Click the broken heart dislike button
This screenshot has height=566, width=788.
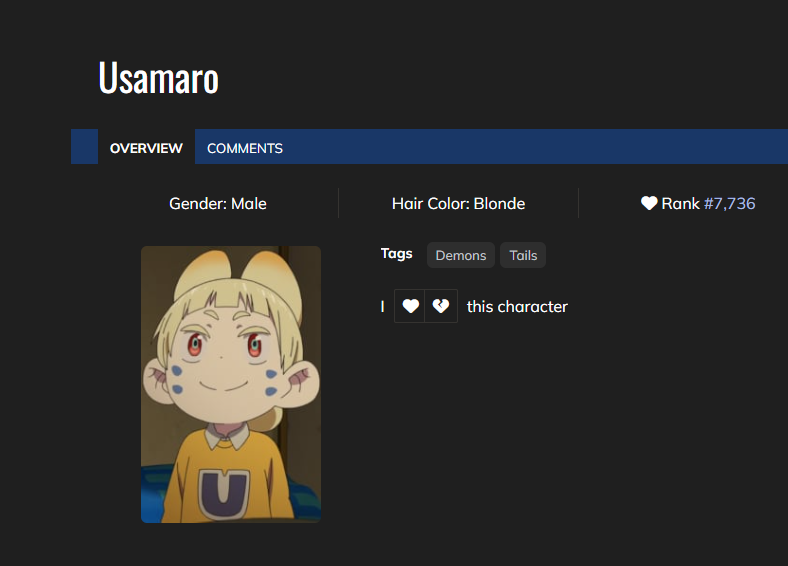click(441, 306)
